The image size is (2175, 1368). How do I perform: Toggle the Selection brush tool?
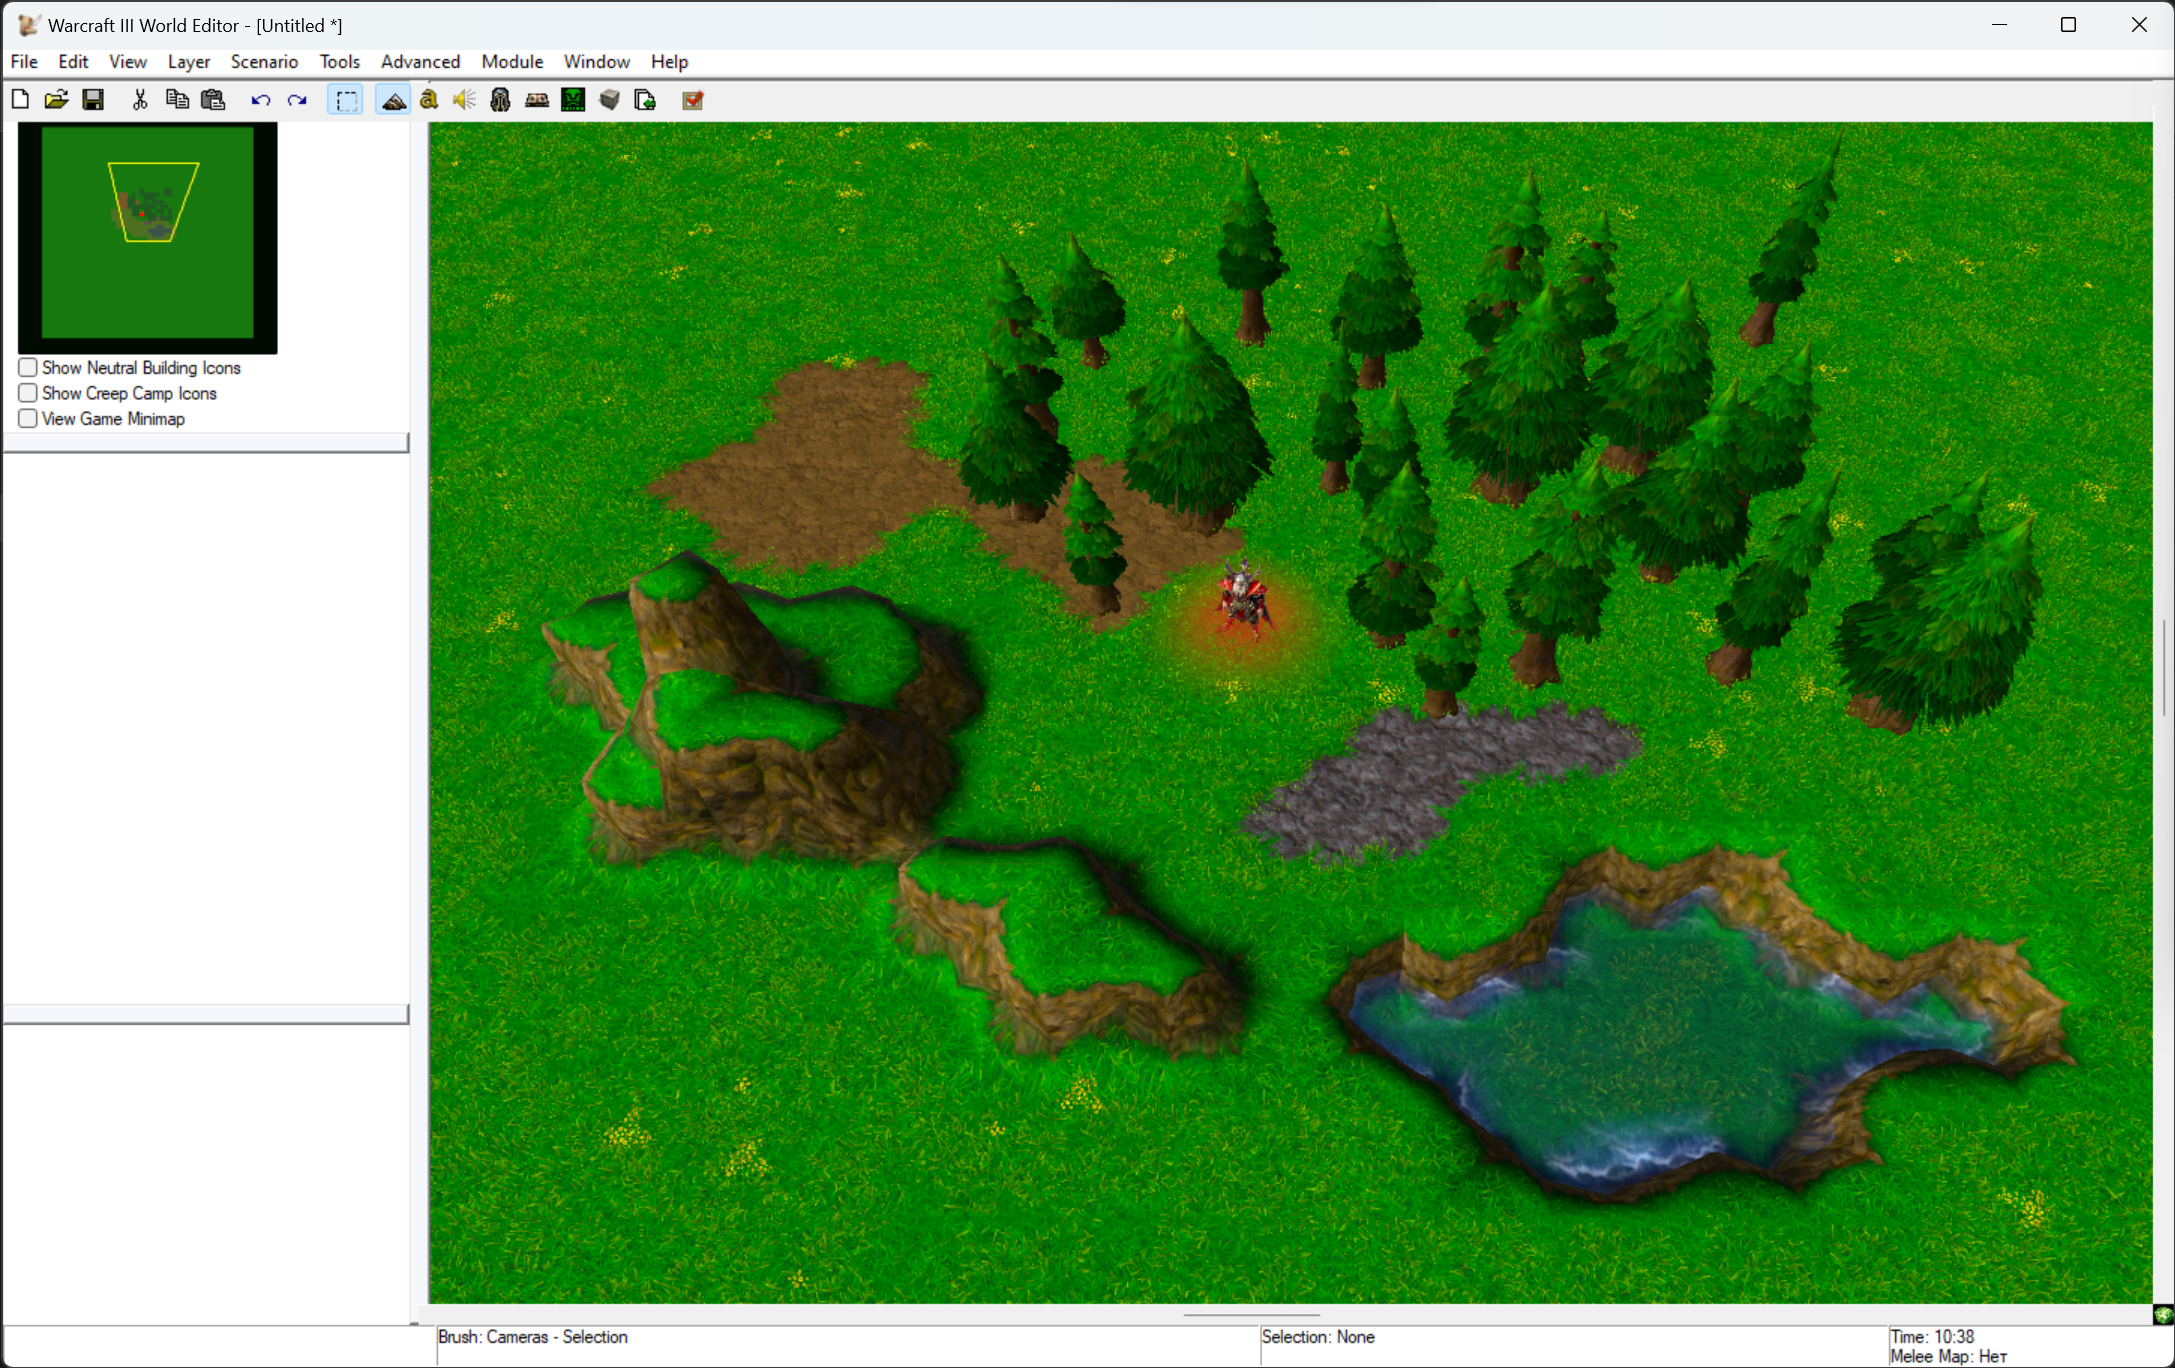click(346, 99)
